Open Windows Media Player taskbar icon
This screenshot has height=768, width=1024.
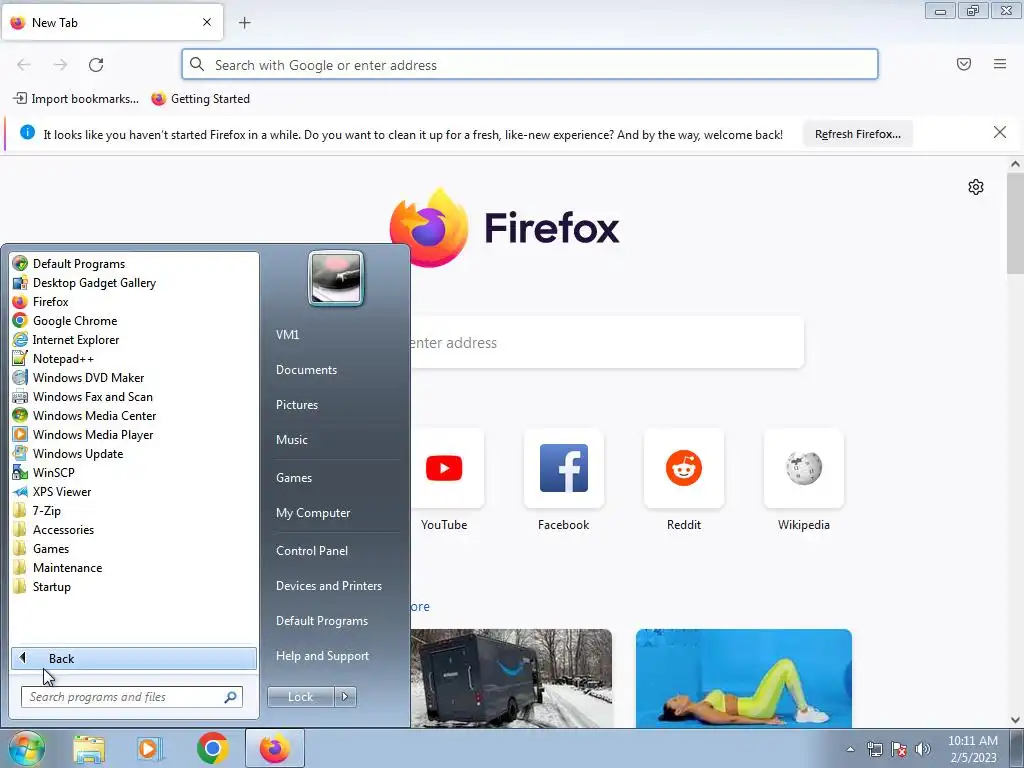point(151,749)
